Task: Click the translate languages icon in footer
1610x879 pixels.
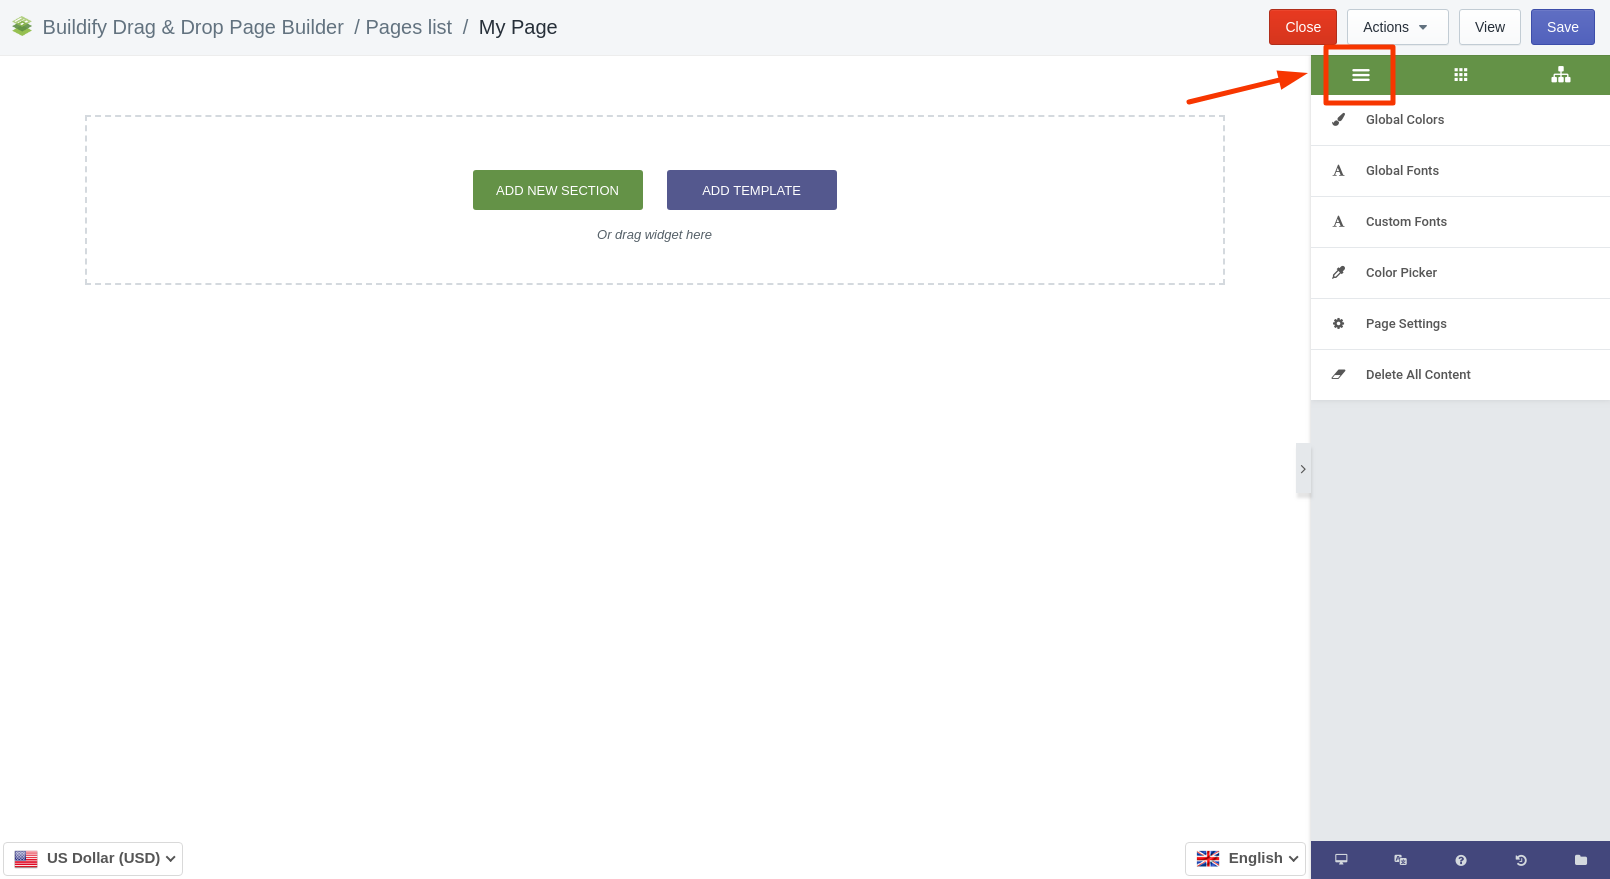Action: coord(1400,860)
